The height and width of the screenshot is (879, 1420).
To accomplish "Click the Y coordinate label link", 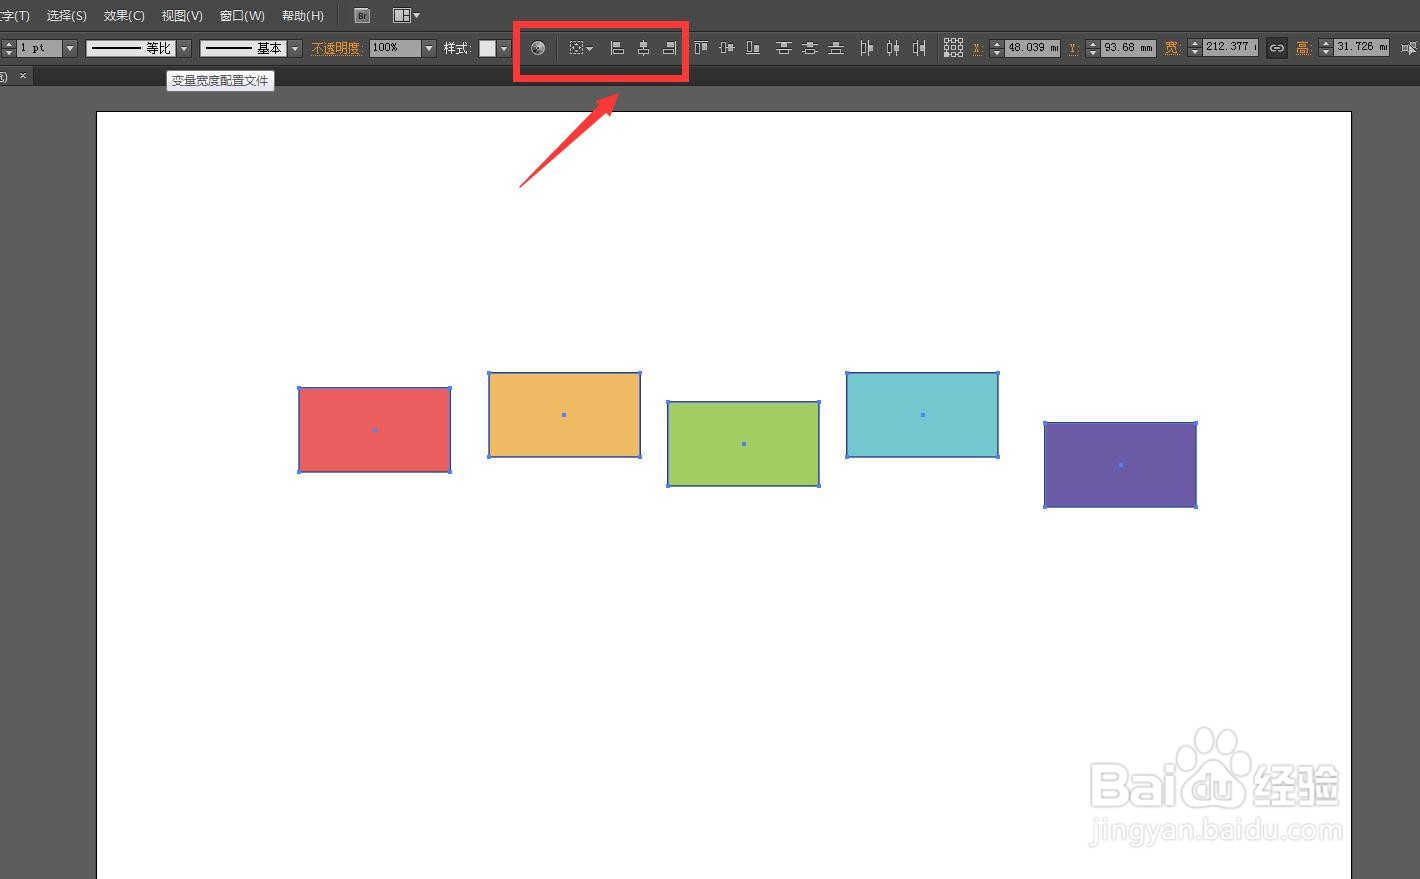I will (1073, 48).
